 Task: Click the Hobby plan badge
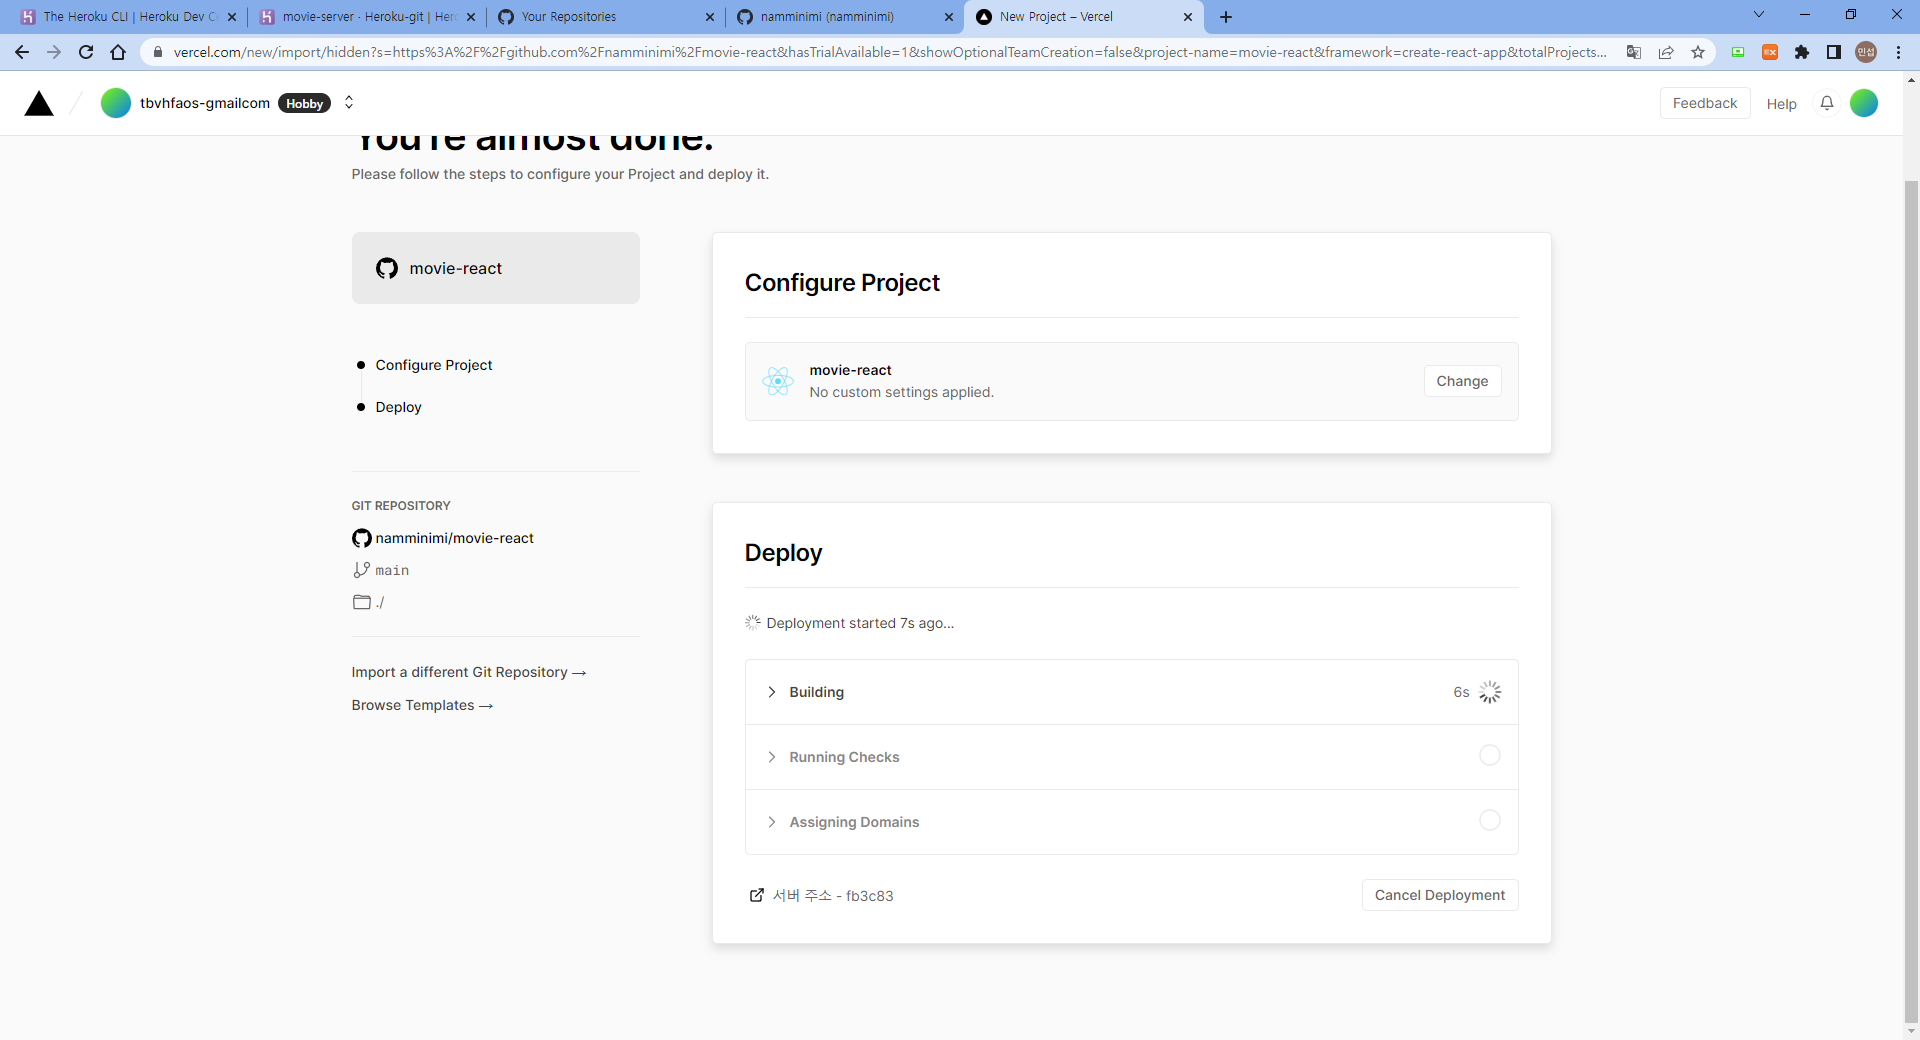(304, 103)
